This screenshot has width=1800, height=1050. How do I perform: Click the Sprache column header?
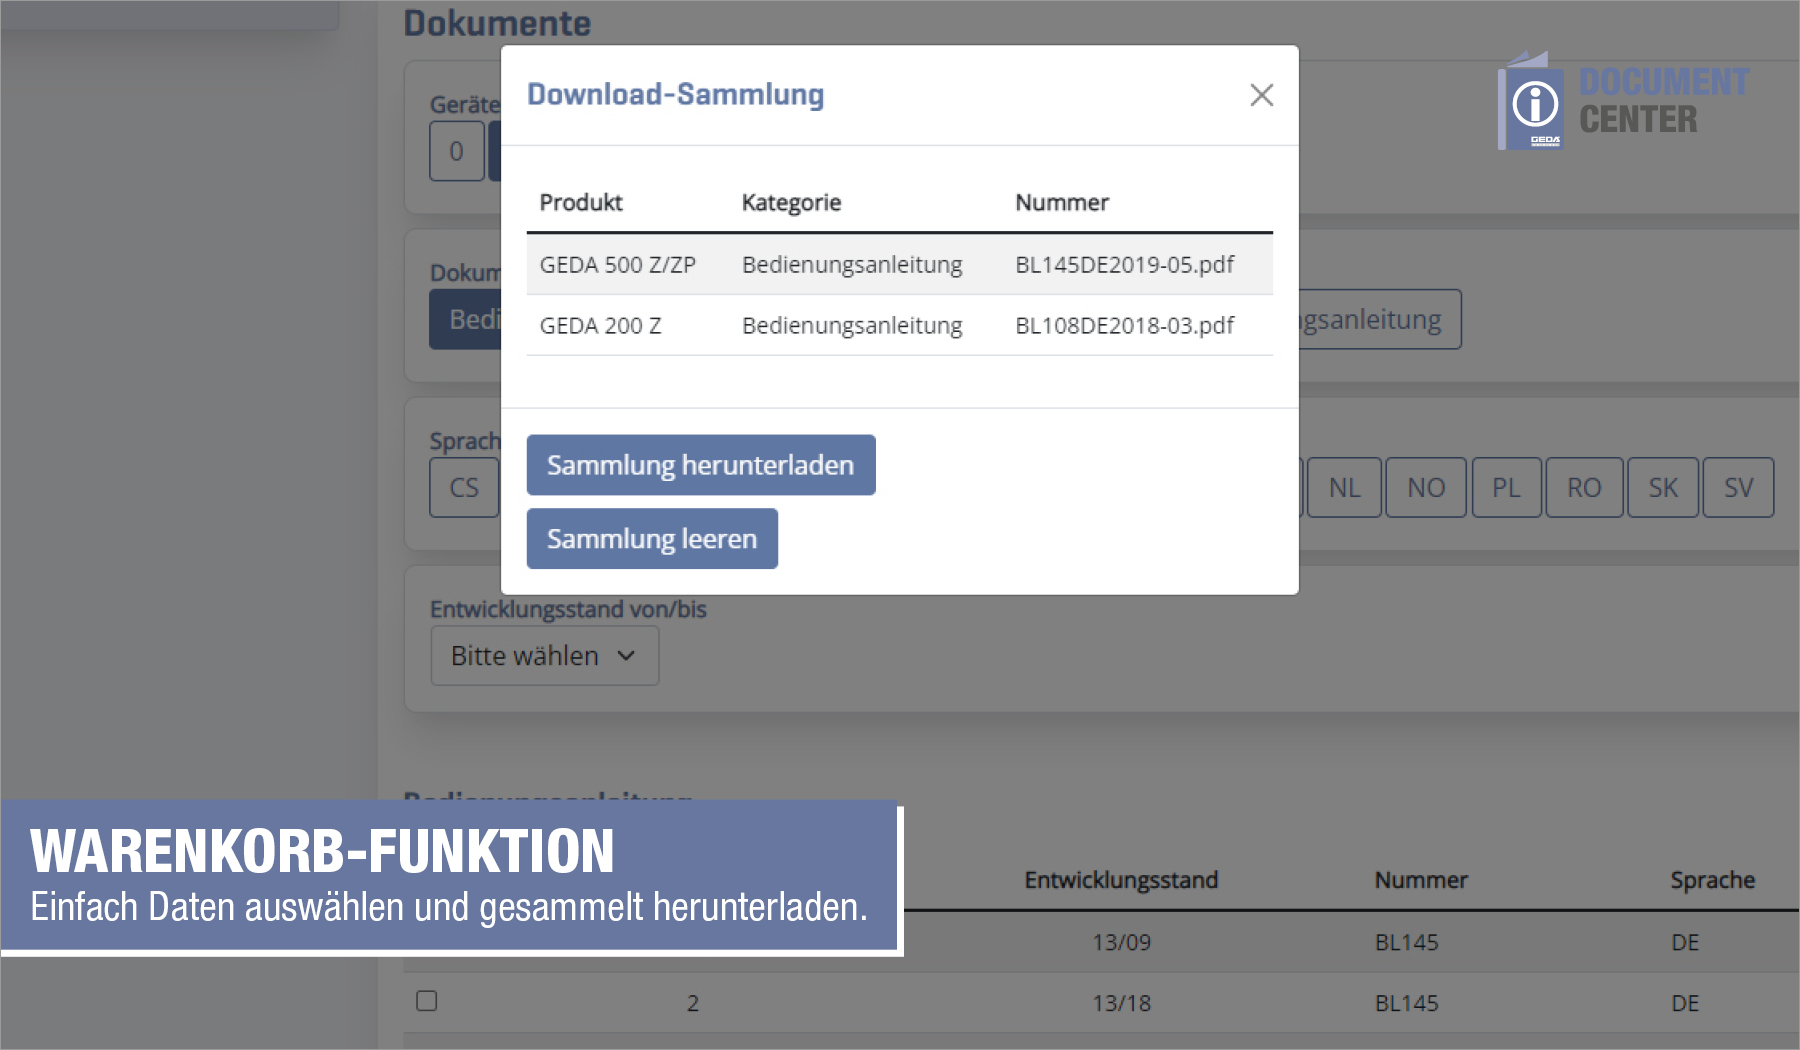[1712, 880]
